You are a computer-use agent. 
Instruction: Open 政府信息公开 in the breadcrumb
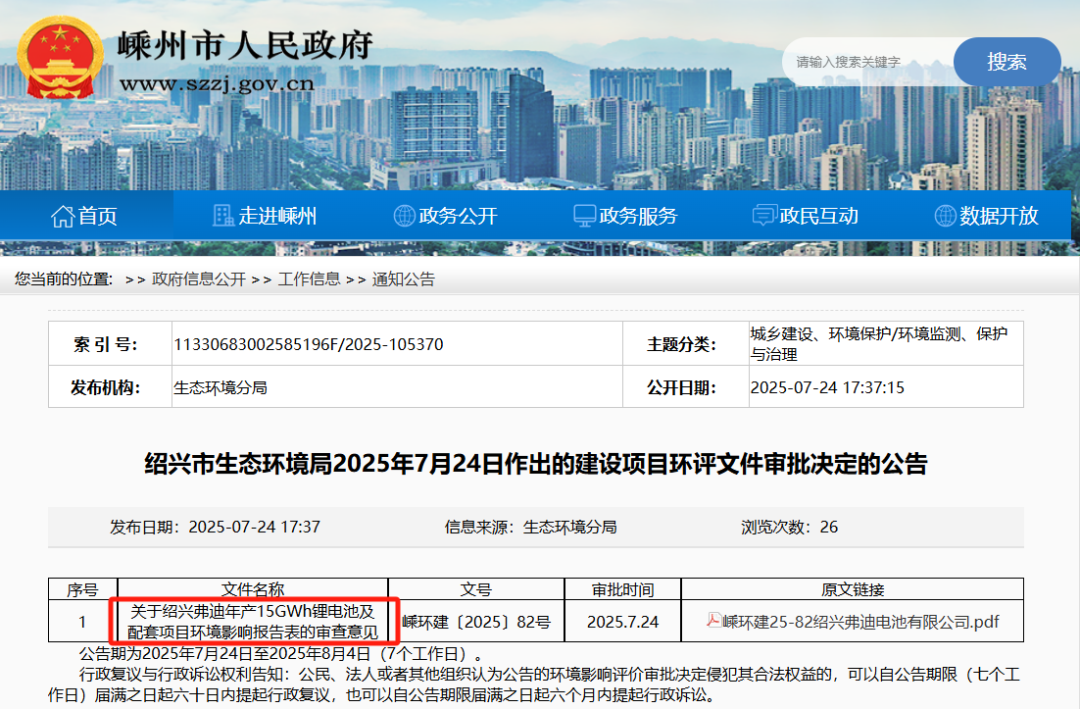click(x=198, y=280)
